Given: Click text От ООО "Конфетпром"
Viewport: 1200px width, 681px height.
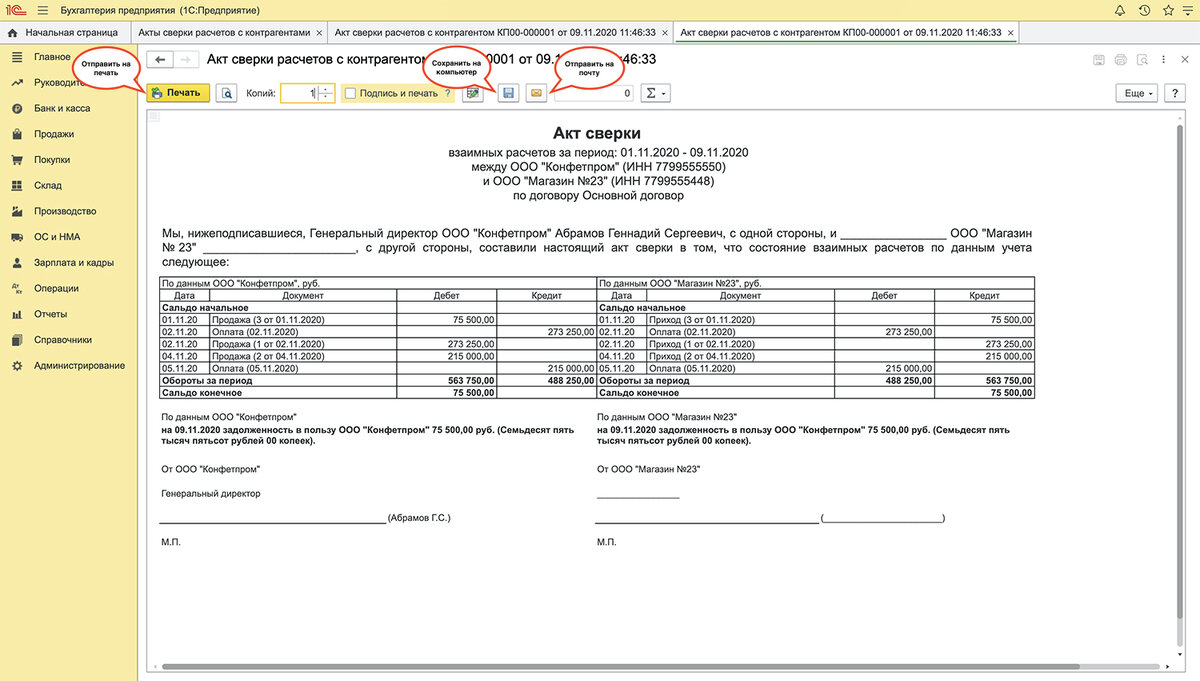Looking at the screenshot, I should pyautogui.click(x=211, y=468).
